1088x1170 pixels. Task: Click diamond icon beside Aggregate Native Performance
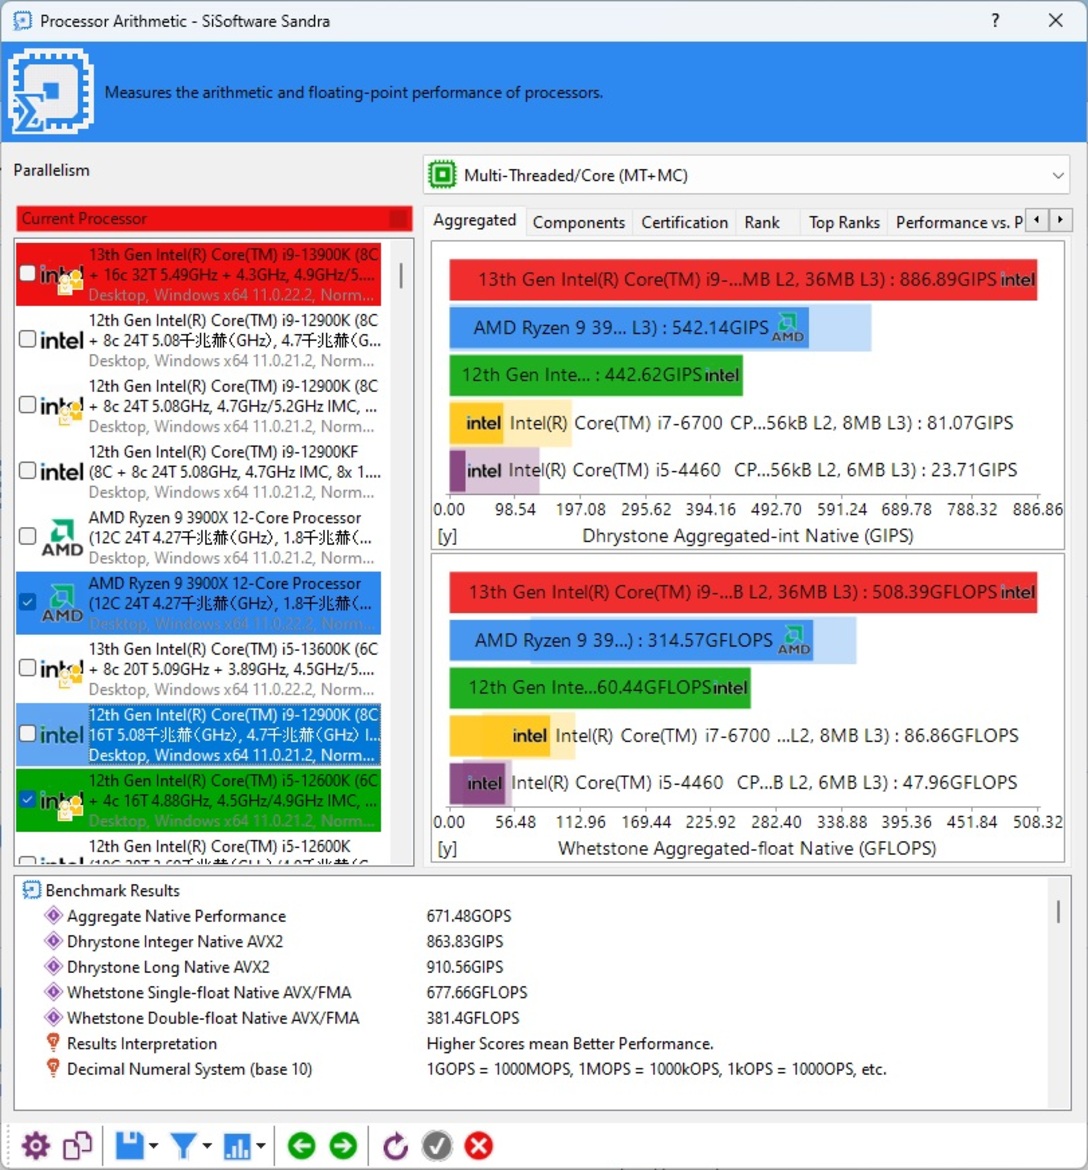click(x=53, y=915)
